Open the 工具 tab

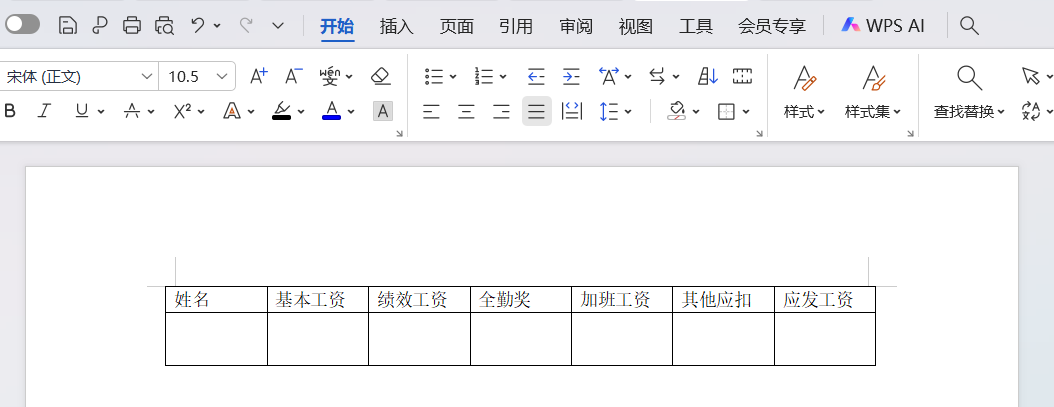[696, 26]
